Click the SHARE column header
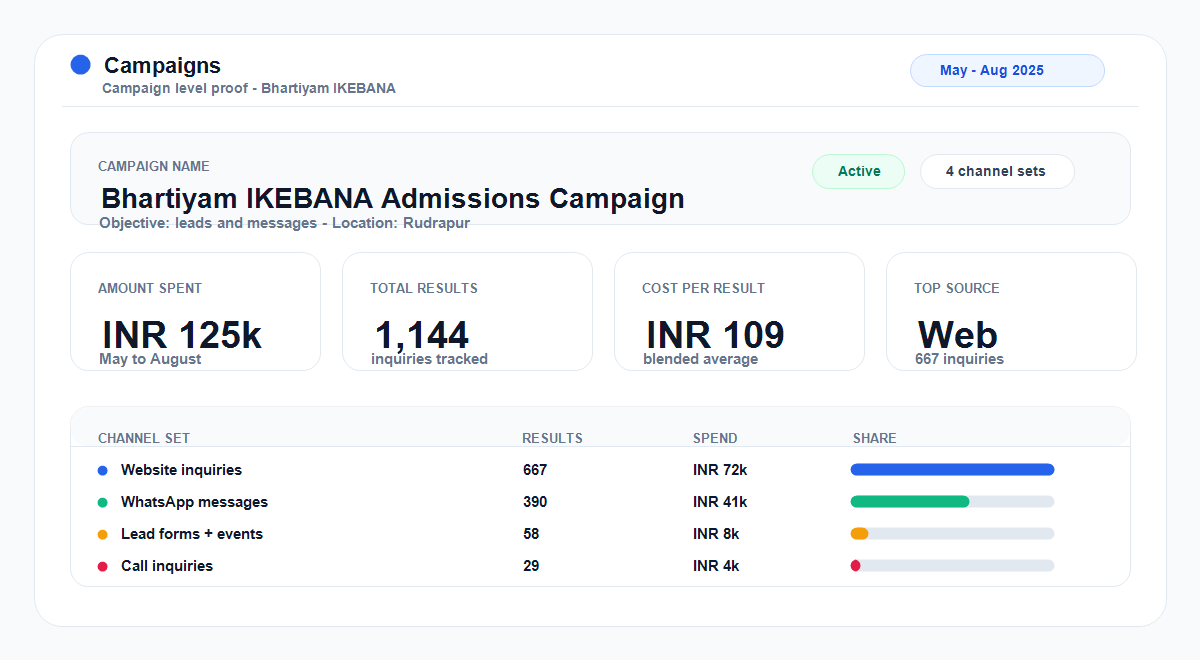The height and width of the screenshot is (660, 1200). tap(875, 438)
